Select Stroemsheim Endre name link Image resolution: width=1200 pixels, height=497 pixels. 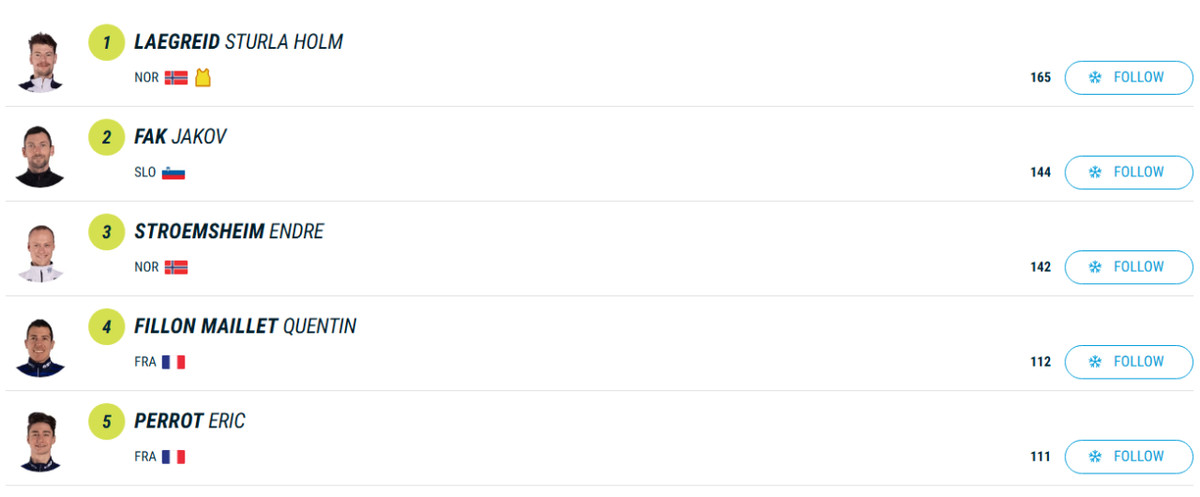(229, 232)
